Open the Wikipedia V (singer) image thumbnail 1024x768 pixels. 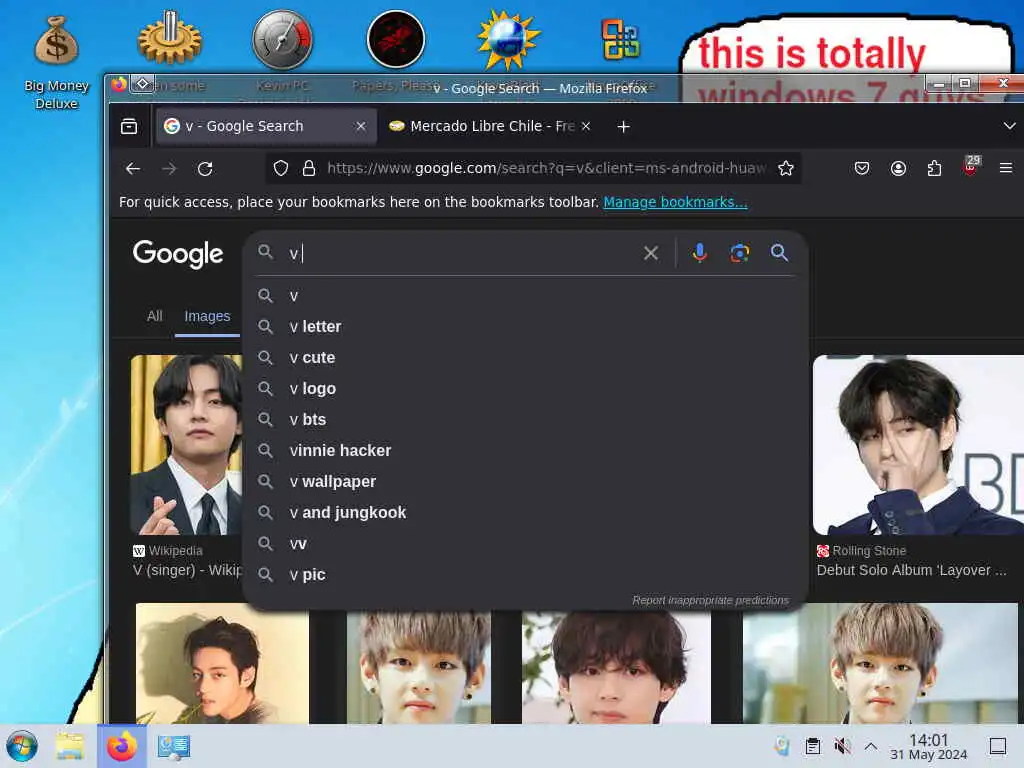click(186, 445)
